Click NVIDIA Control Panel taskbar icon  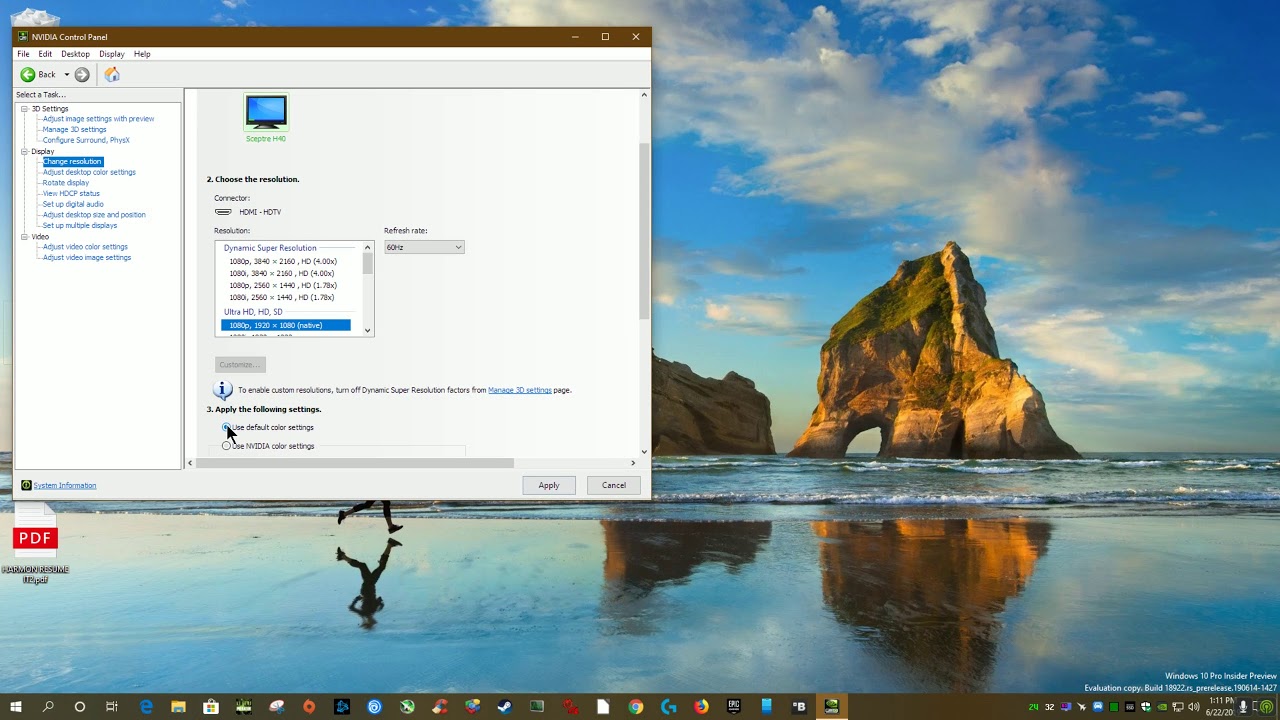click(x=831, y=707)
